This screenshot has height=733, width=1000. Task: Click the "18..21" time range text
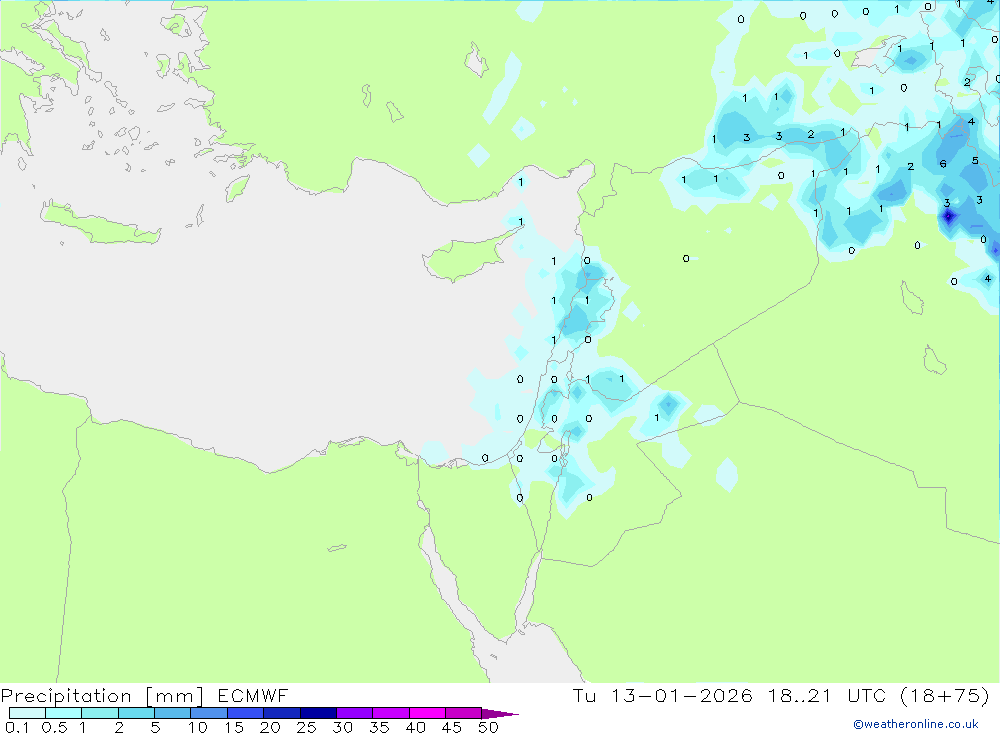[x=800, y=695]
